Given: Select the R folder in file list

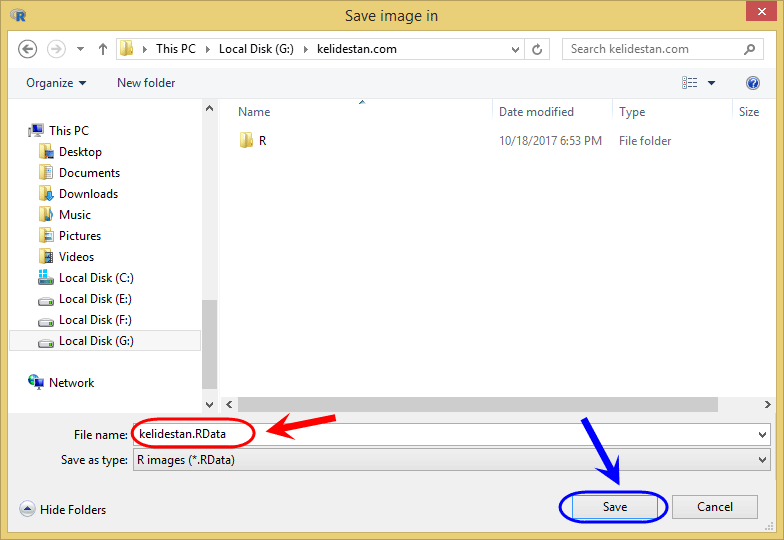Looking at the screenshot, I should coord(253,141).
